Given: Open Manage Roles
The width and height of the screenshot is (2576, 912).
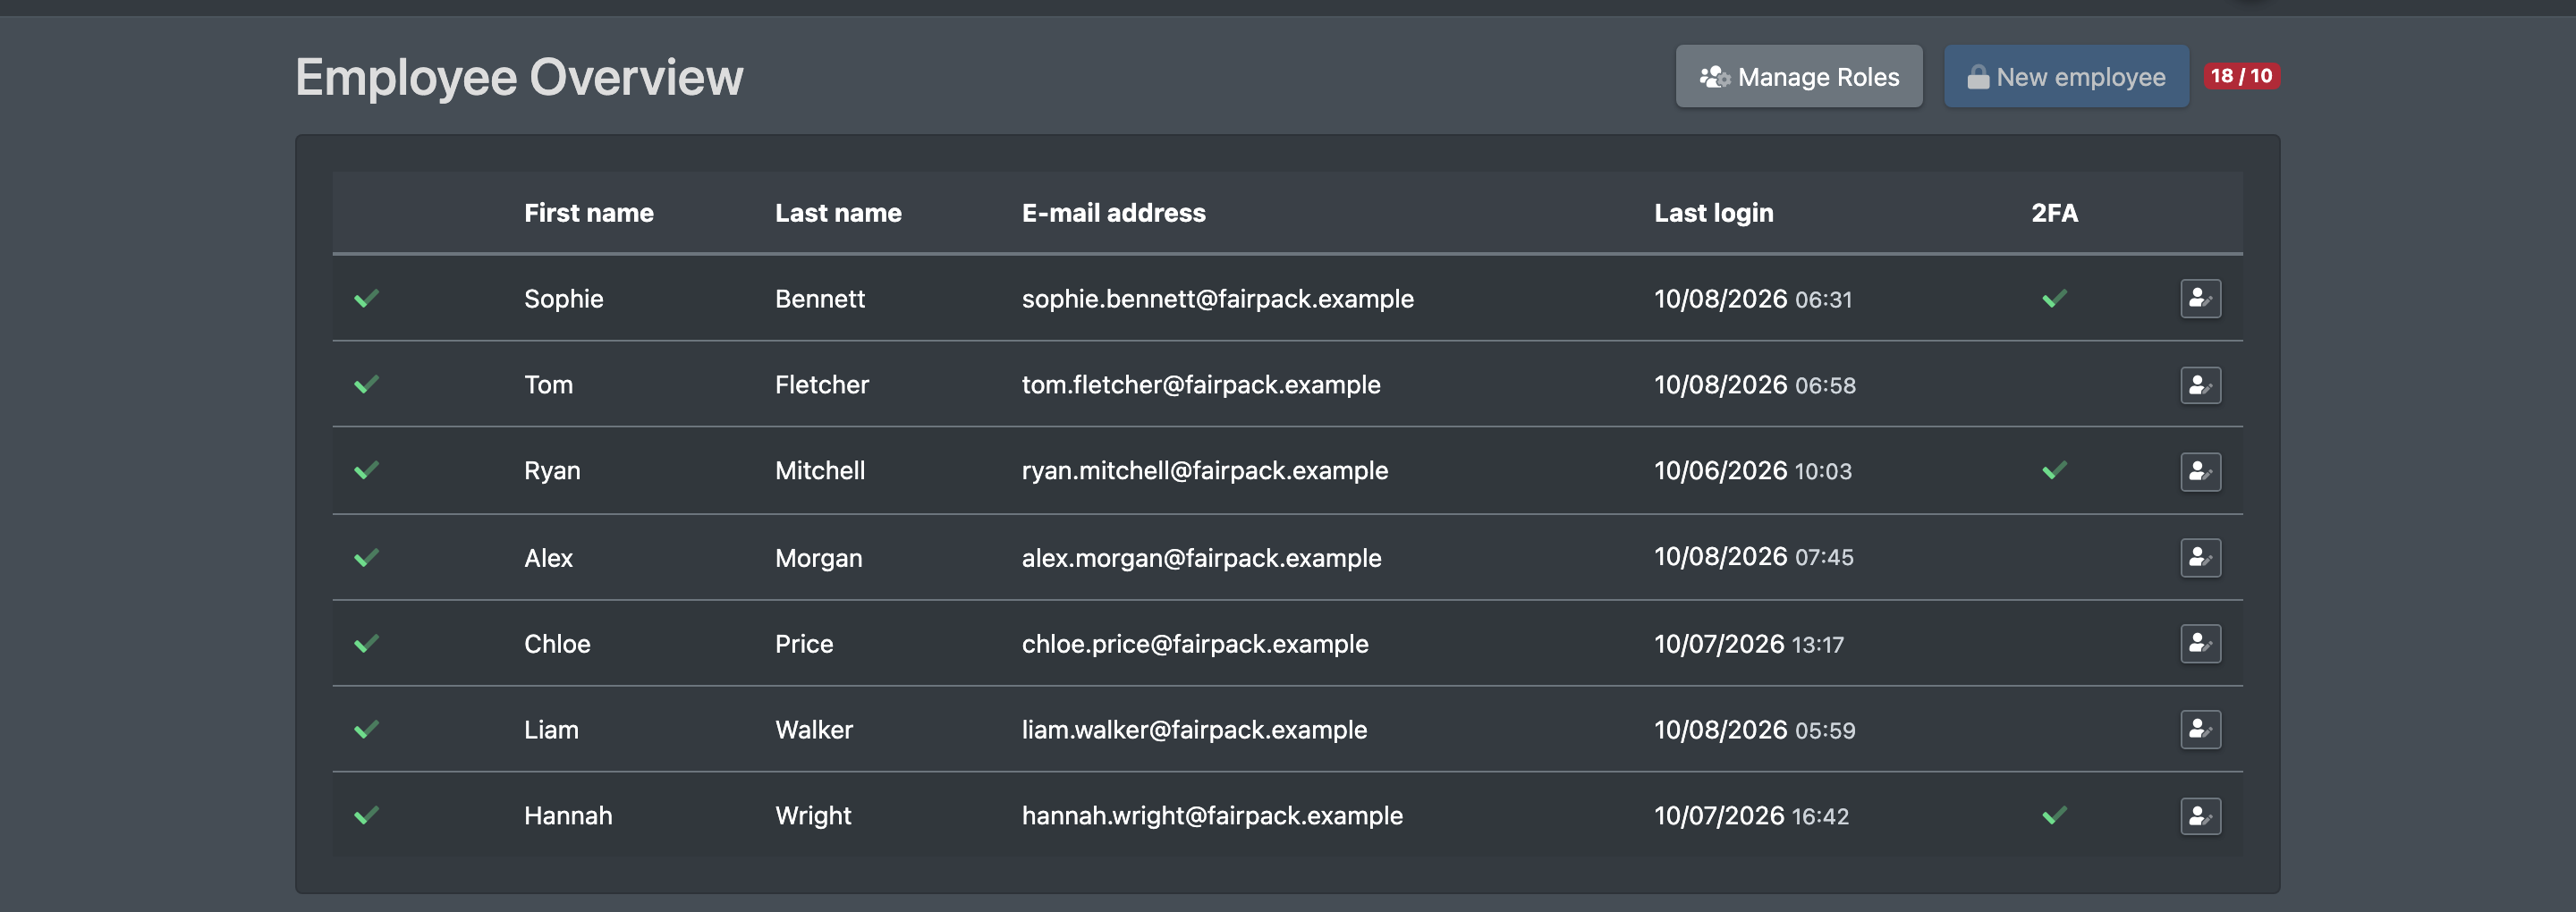Looking at the screenshot, I should click(1798, 76).
